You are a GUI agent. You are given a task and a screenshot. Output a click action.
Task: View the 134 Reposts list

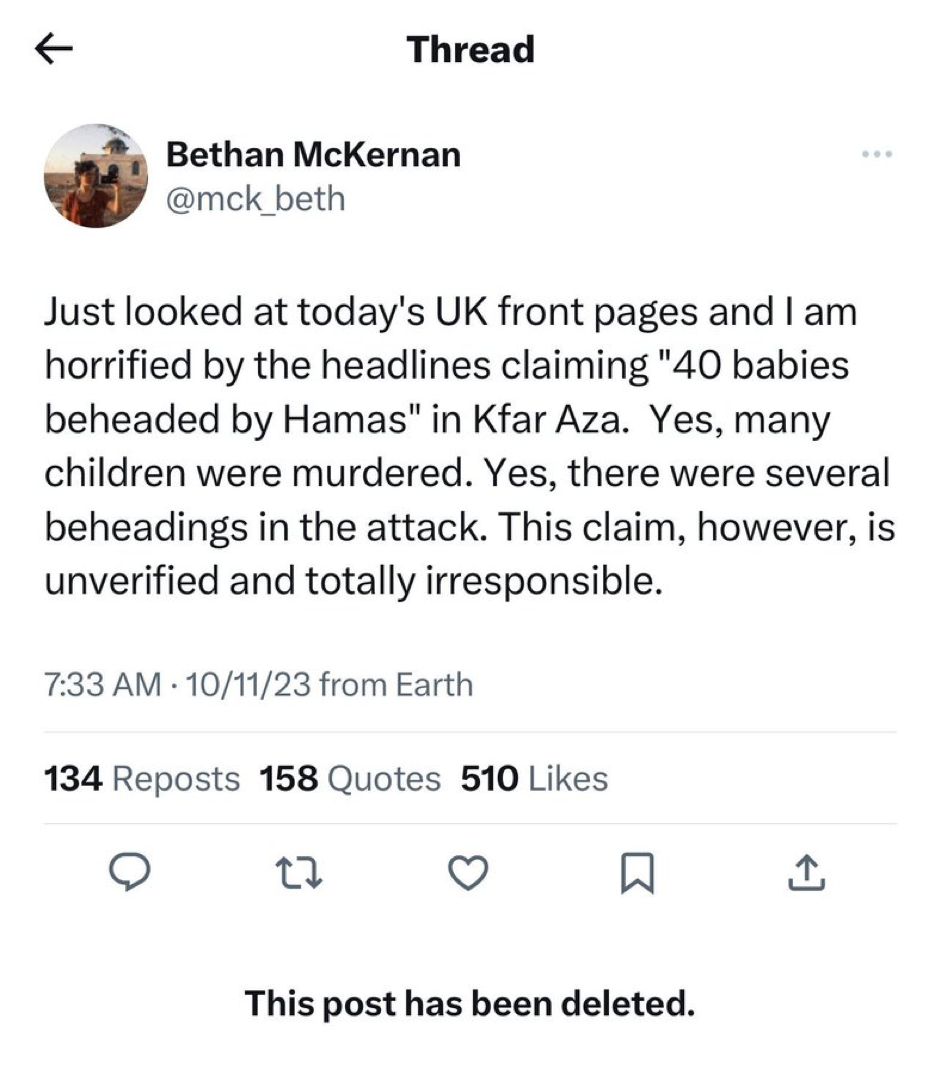pos(142,779)
